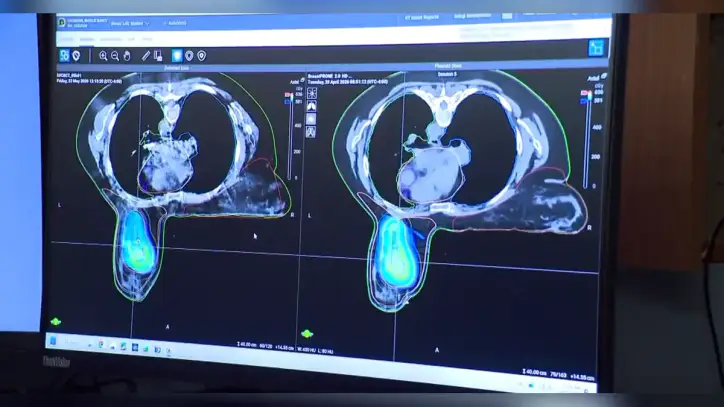
Task: Click the first tab in white bar
Action: [66, 40]
